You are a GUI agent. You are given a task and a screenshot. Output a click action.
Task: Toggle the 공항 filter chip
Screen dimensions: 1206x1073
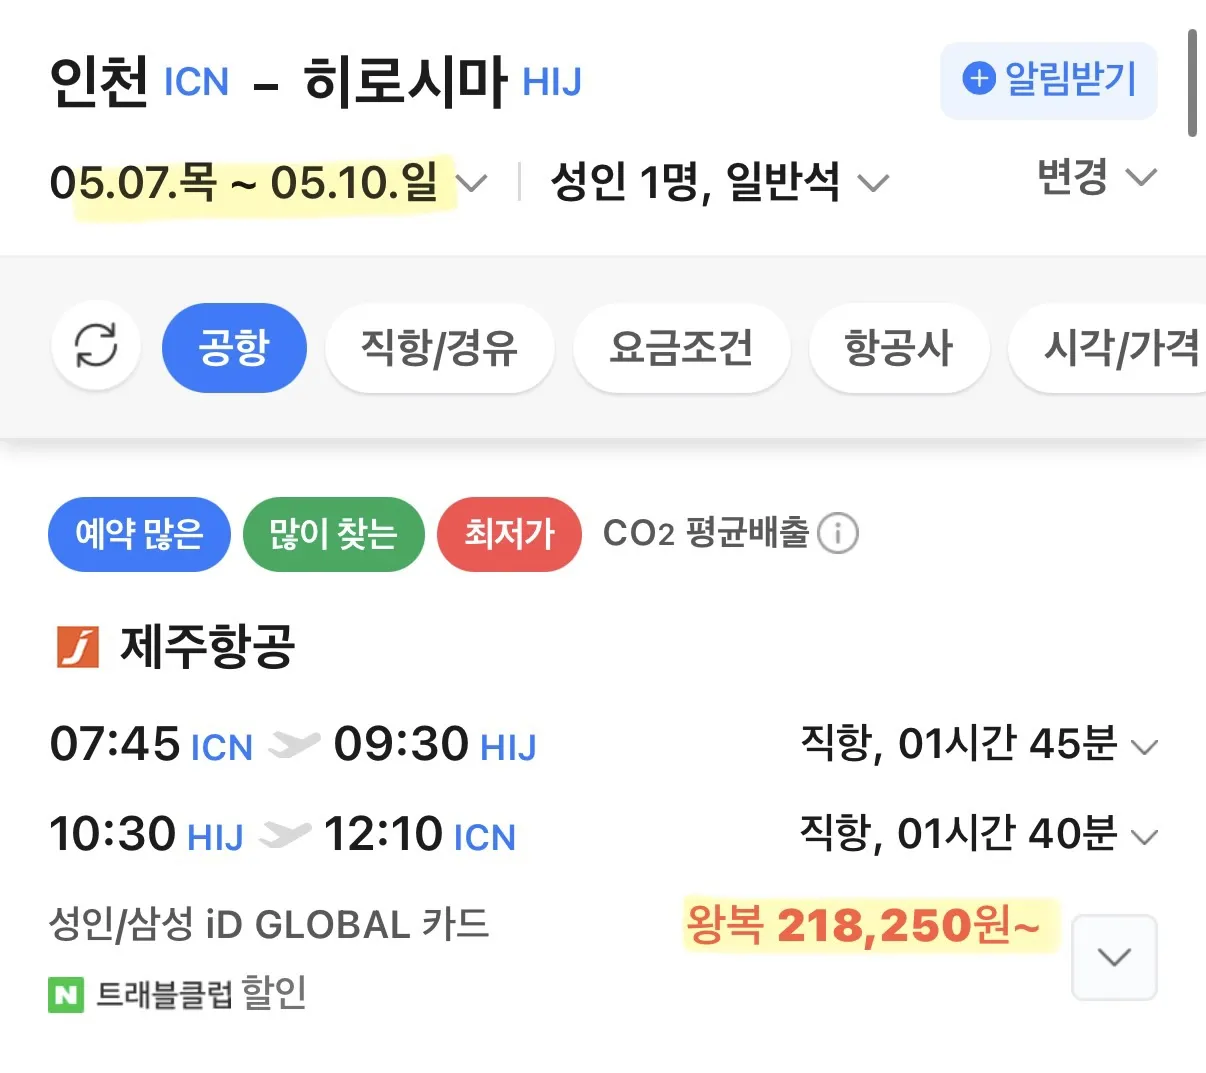tap(233, 348)
